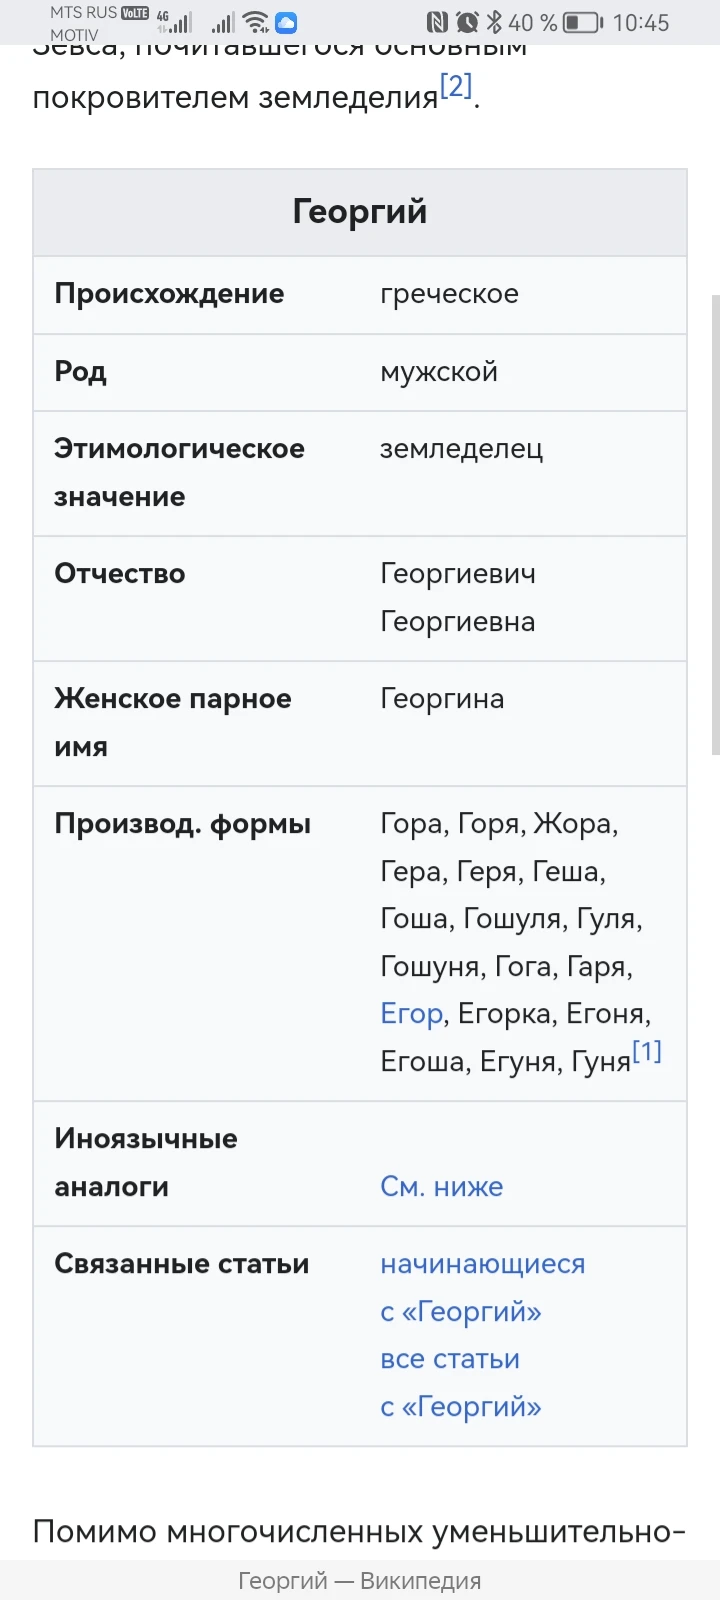Screen dimensions: 720x1600
Task: Open footnote reference [2]
Action: 456,87
